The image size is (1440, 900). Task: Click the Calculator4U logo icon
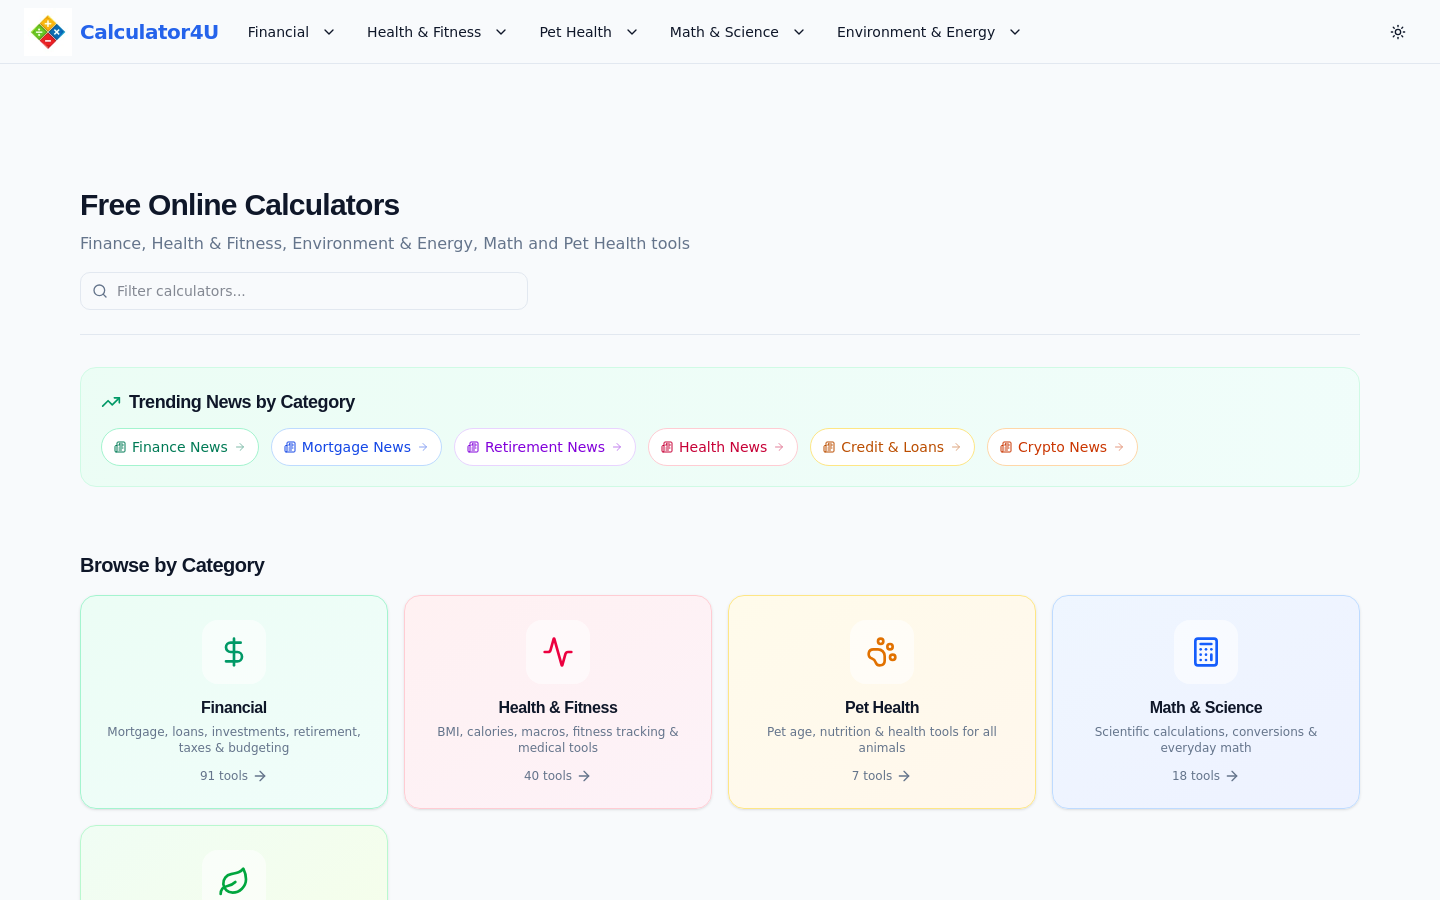click(x=48, y=32)
